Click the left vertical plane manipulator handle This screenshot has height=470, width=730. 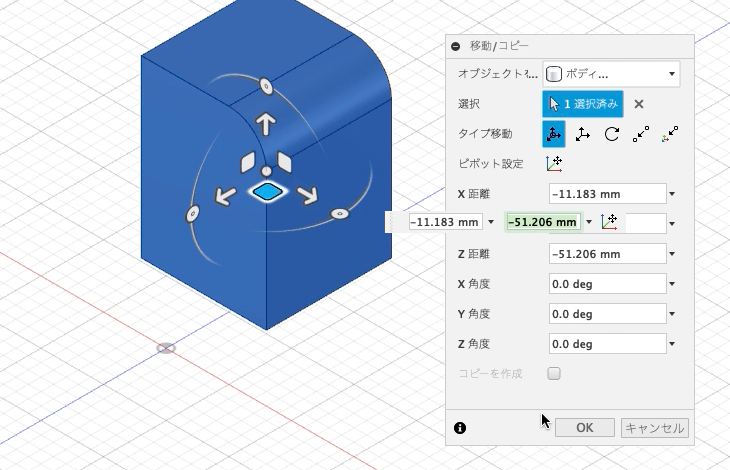point(248,162)
